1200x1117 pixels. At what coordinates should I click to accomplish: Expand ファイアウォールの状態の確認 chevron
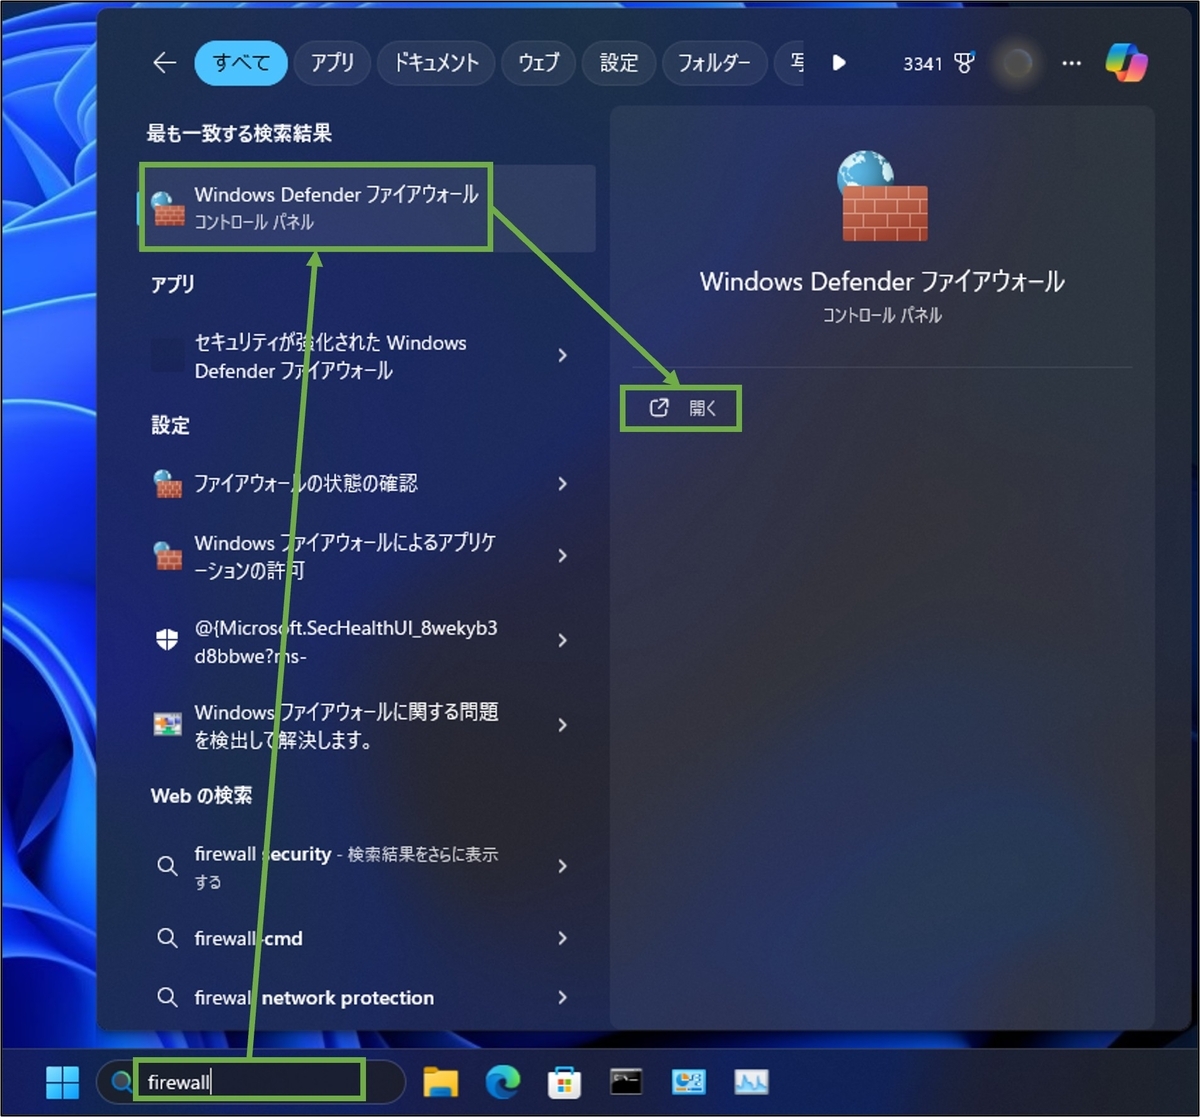click(x=563, y=484)
